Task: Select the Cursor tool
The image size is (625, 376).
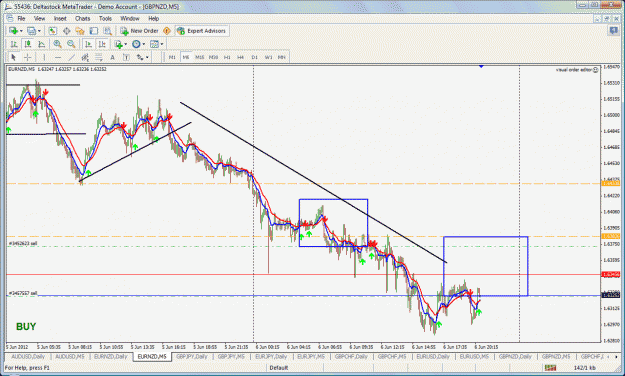Action: (13, 57)
